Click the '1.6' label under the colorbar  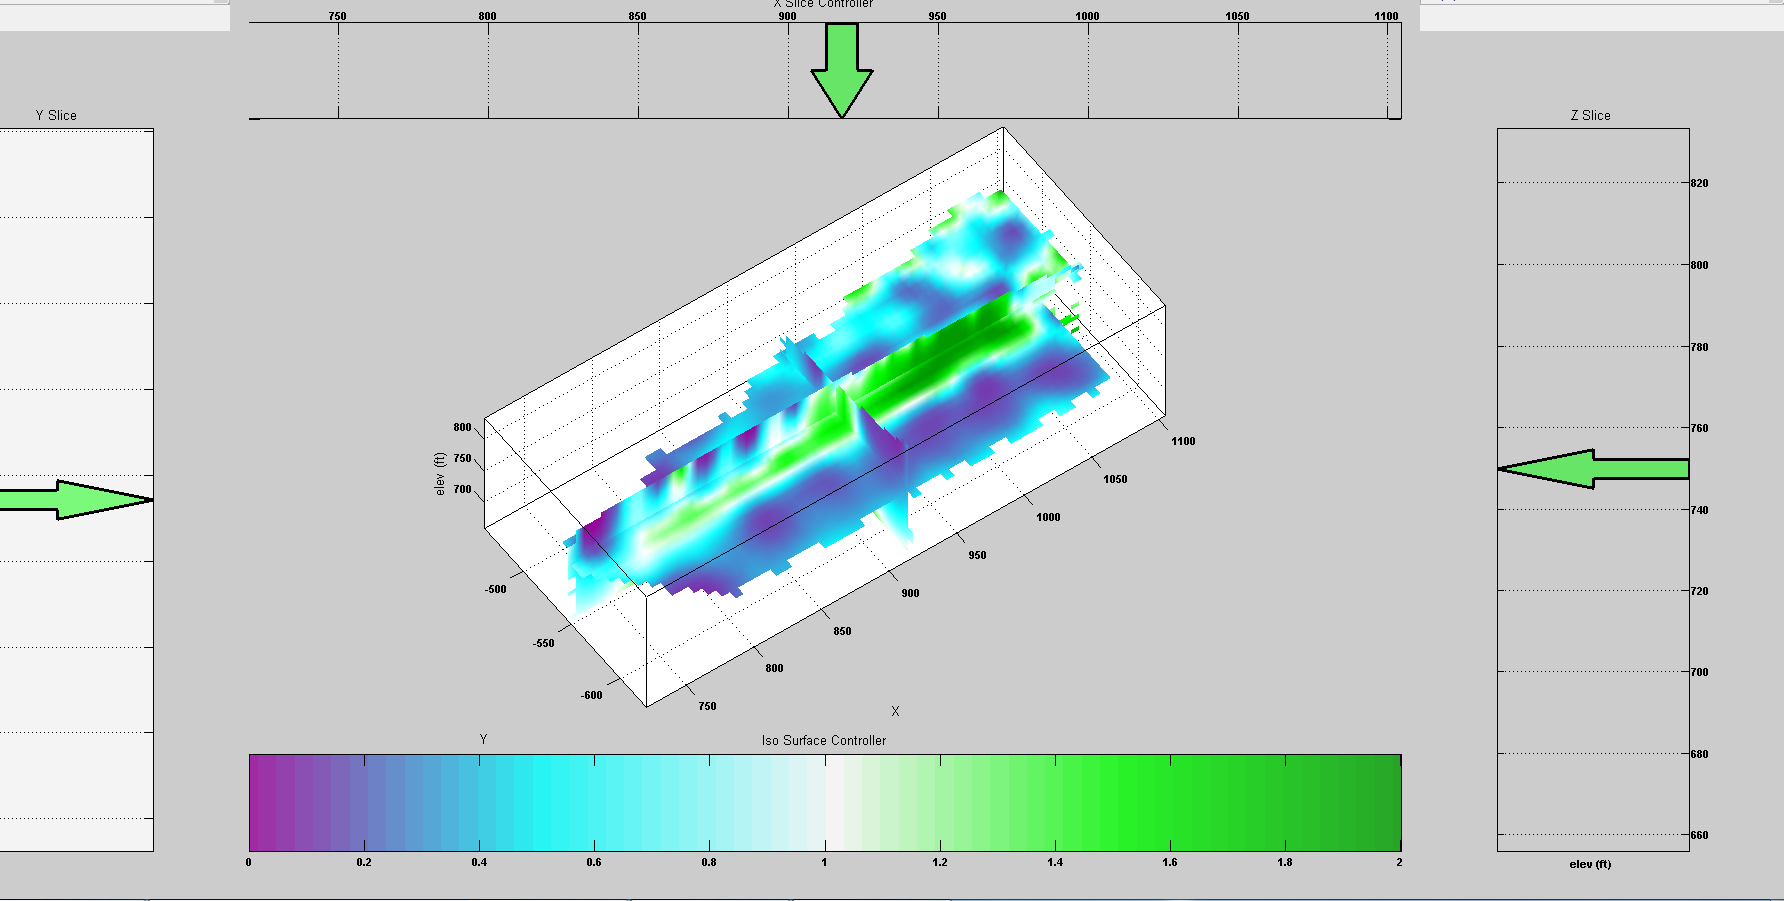pyautogui.click(x=1170, y=863)
